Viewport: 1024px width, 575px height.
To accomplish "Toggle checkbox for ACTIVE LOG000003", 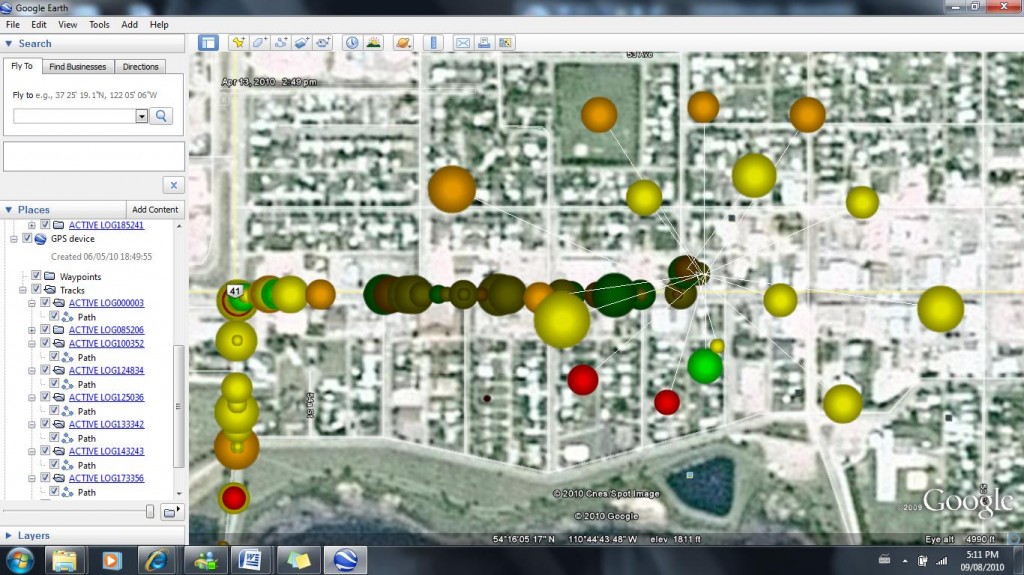I will click(45, 303).
